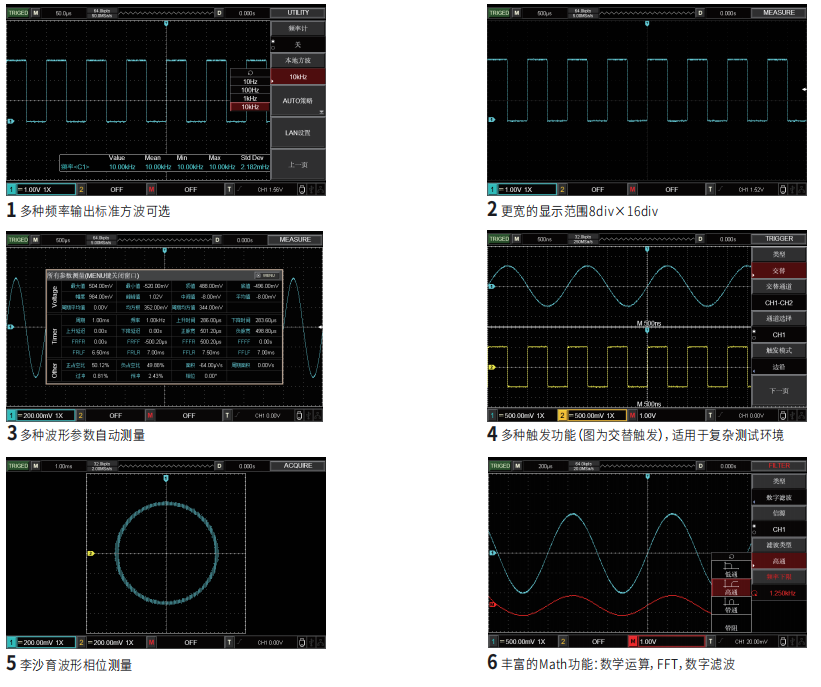Click the yellow channel 2 marker on the ACQUIRE XY plot
The width and height of the screenshot is (821, 687).
[x=90, y=553]
